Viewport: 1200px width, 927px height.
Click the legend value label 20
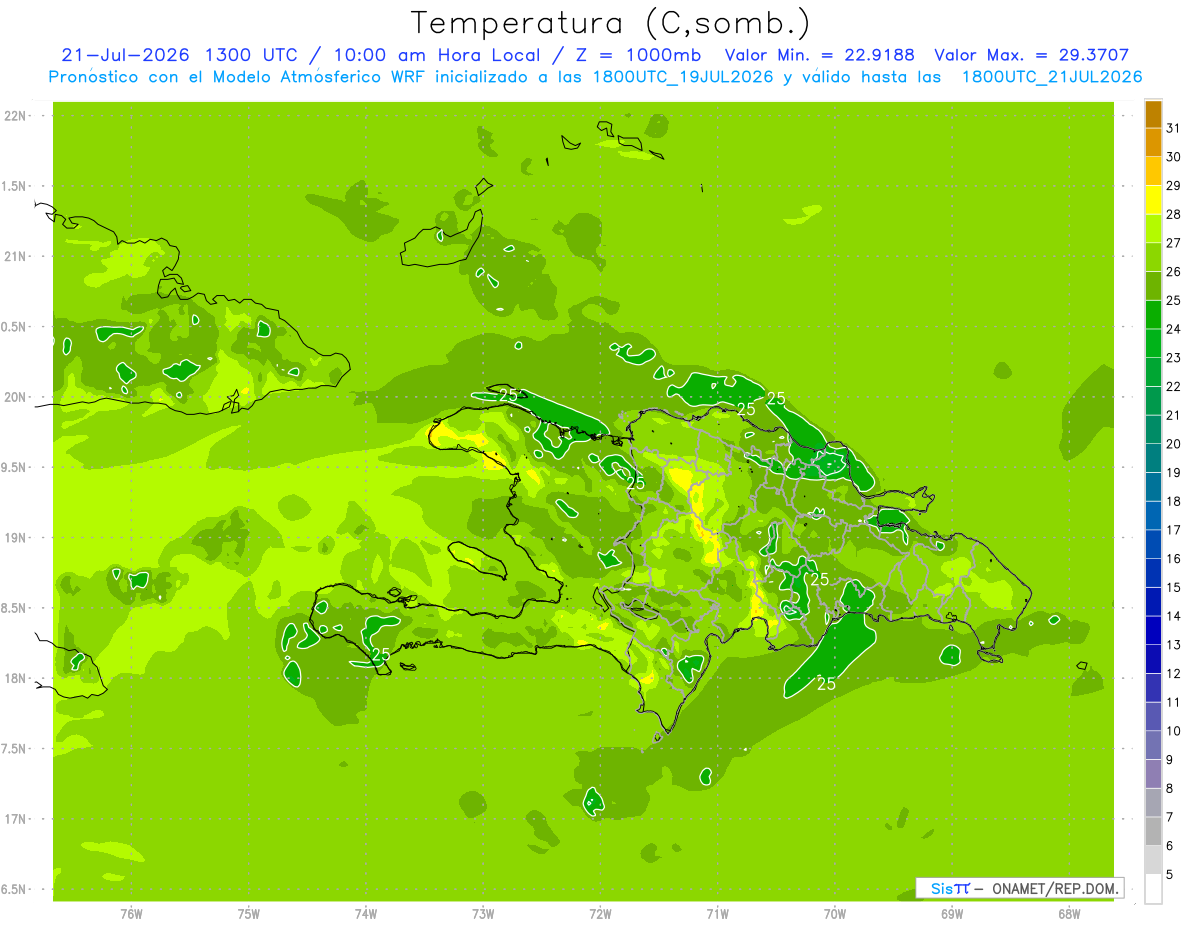tap(1174, 444)
